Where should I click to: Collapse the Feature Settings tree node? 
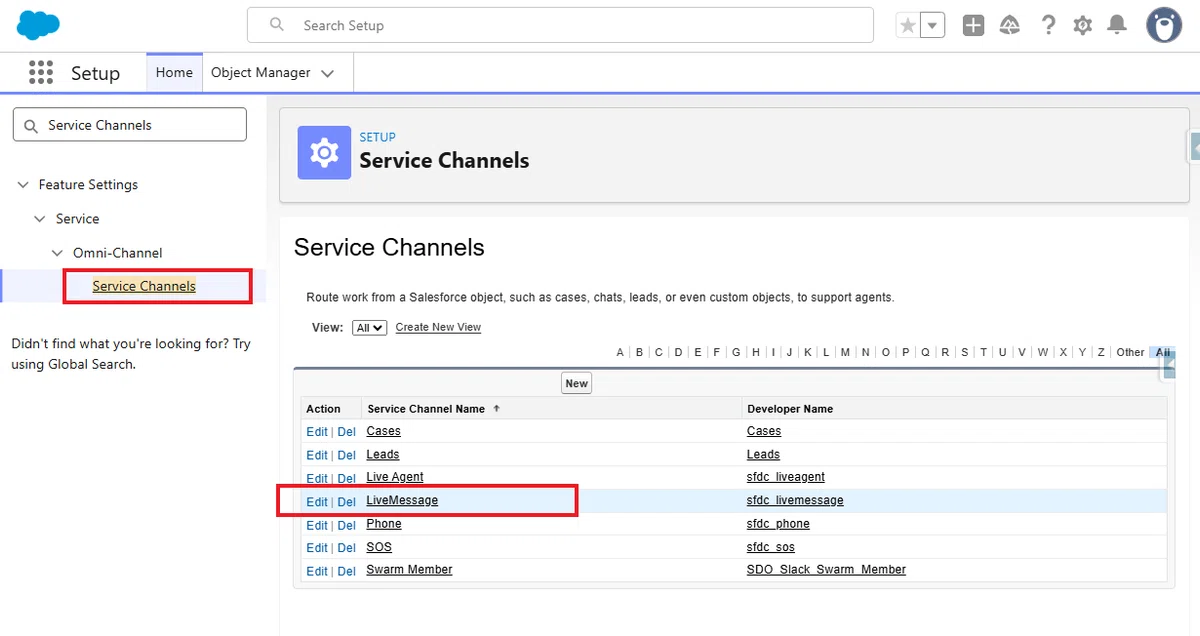(x=23, y=185)
